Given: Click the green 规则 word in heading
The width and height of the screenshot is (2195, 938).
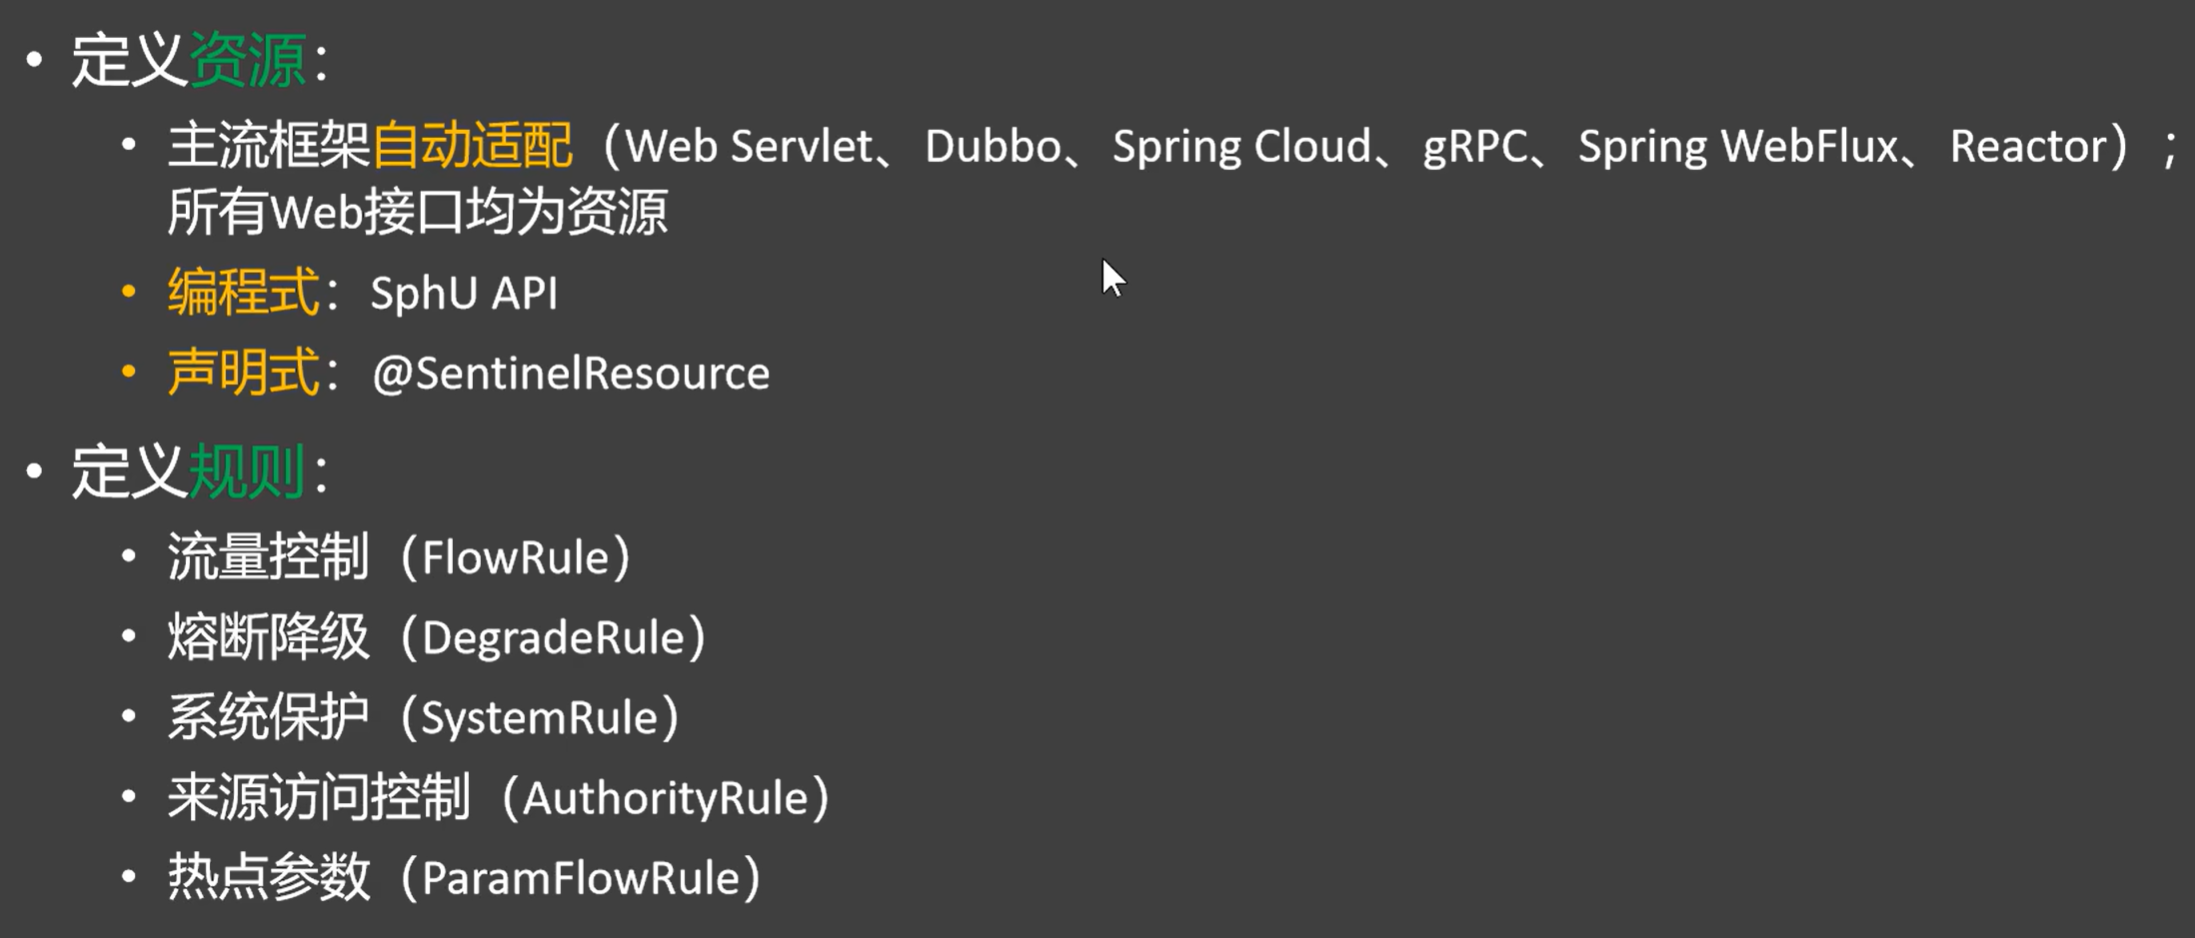Looking at the screenshot, I should point(246,471).
